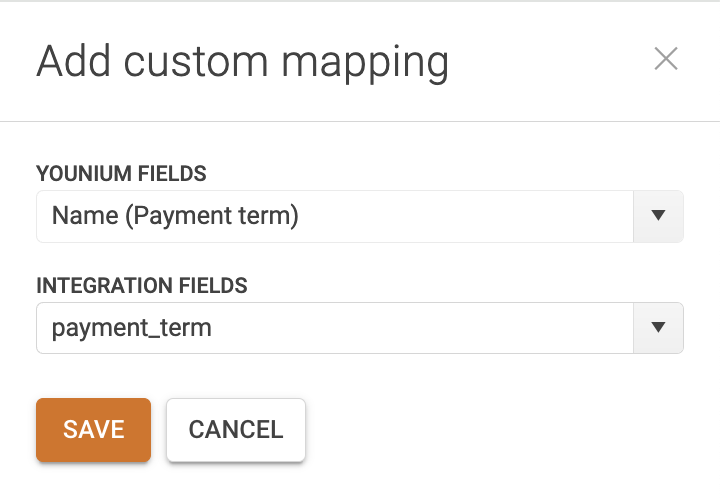The height and width of the screenshot is (498, 720).
Task: Select the 'Add custom mapping' title text
Action: click(242, 62)
